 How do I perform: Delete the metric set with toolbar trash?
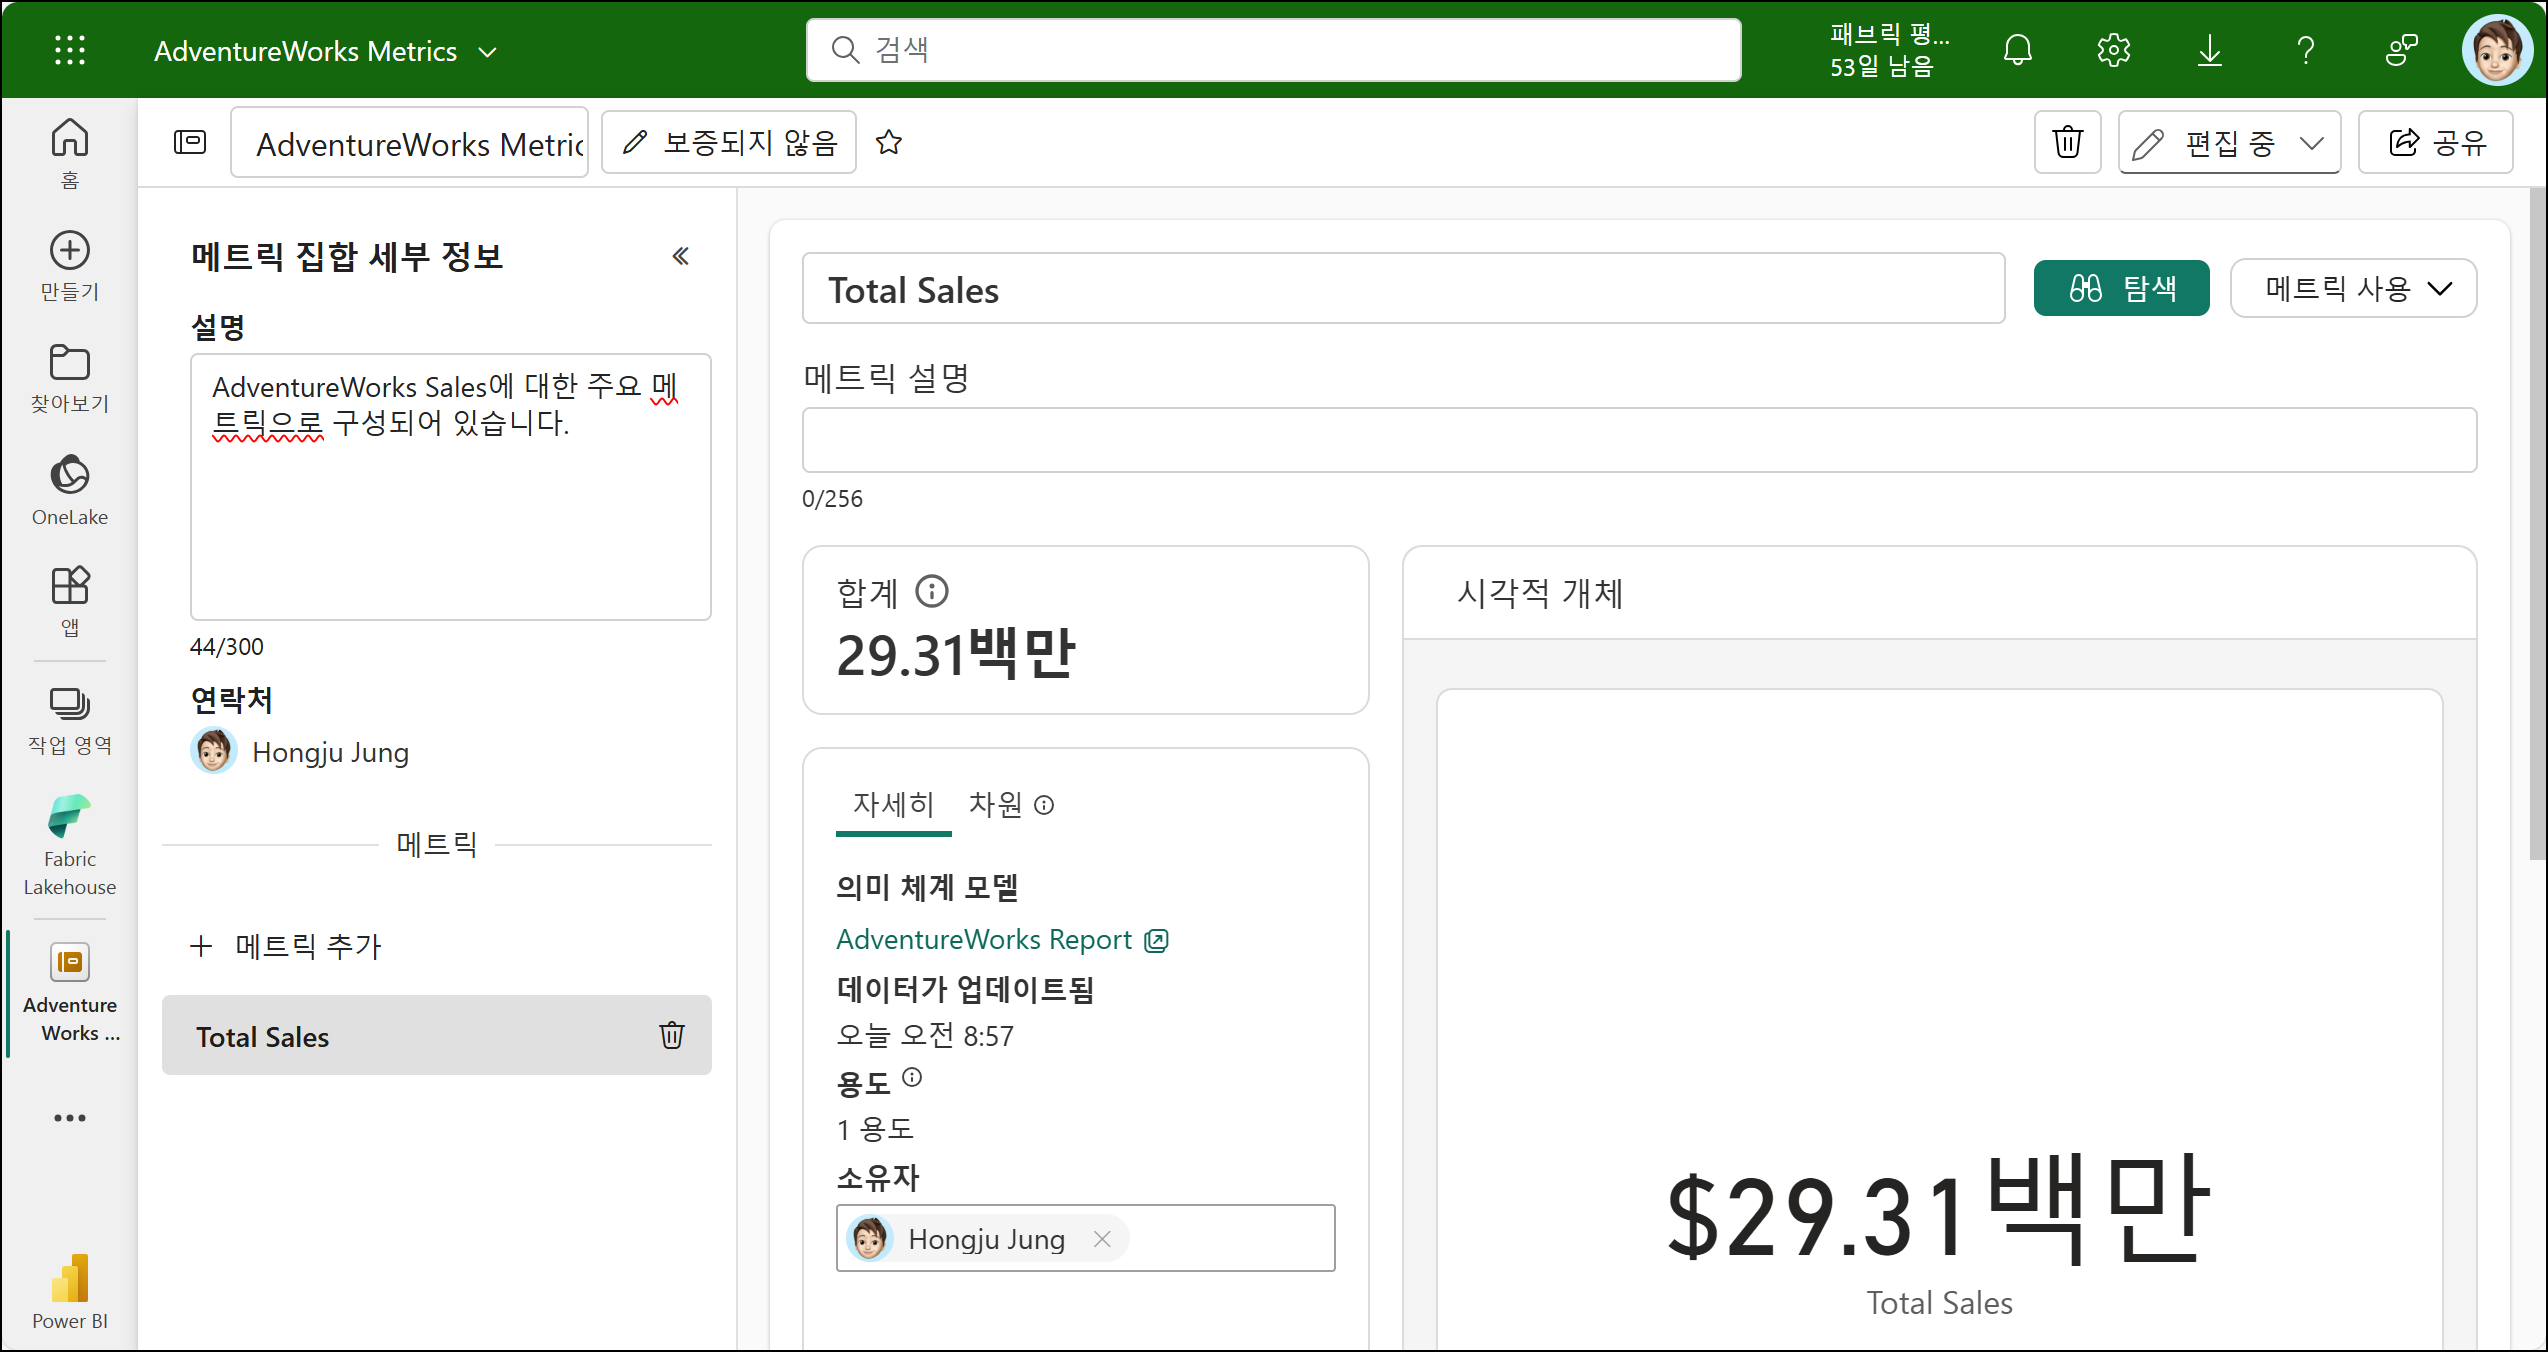tap(2068, 143)
